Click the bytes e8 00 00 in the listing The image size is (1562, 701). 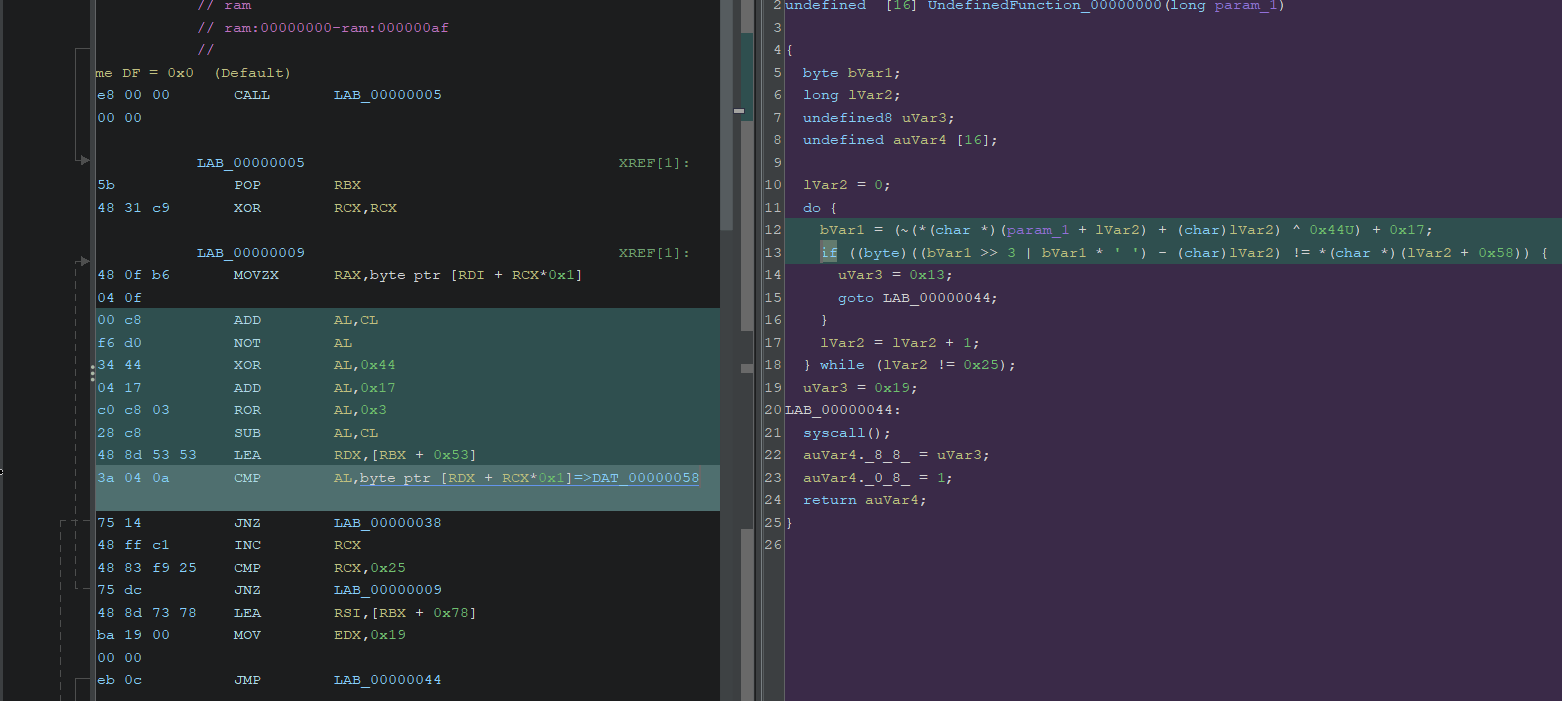click(133, 95)
